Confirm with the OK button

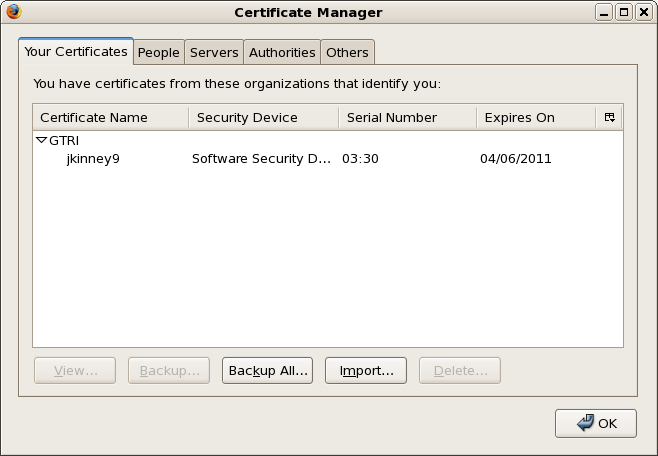point(596,423)
